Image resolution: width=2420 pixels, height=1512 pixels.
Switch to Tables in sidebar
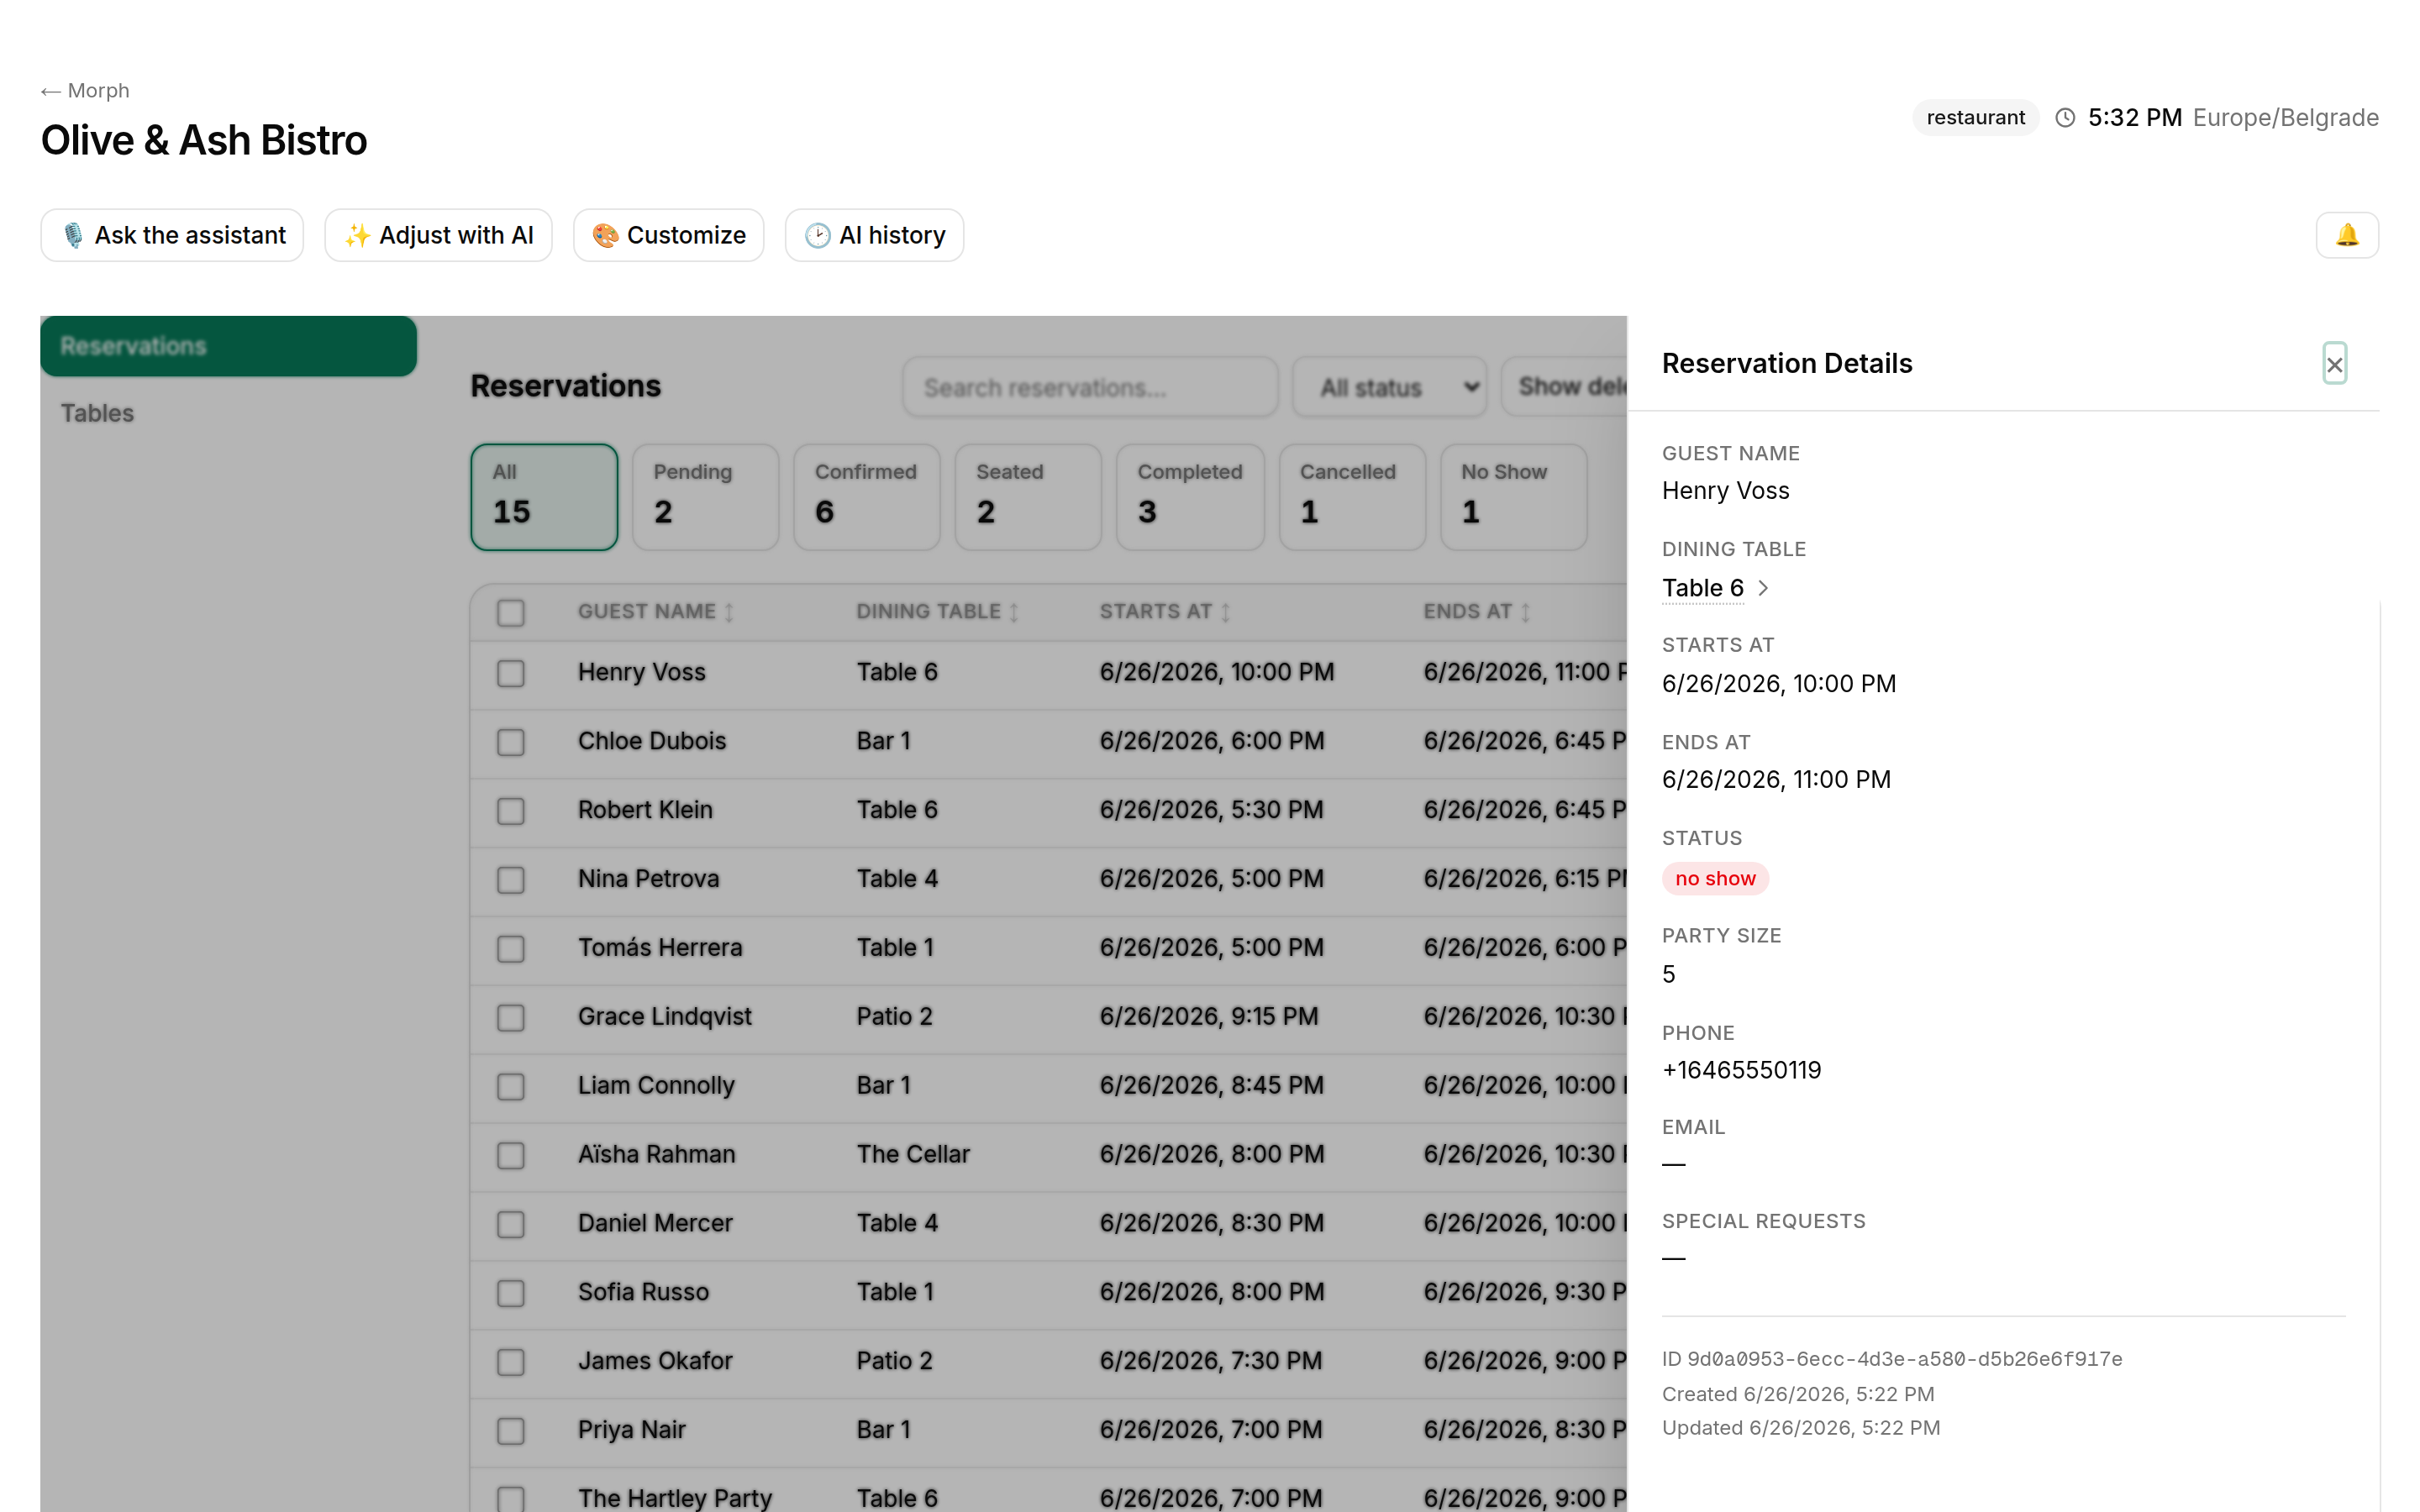[x=97, y=413]
